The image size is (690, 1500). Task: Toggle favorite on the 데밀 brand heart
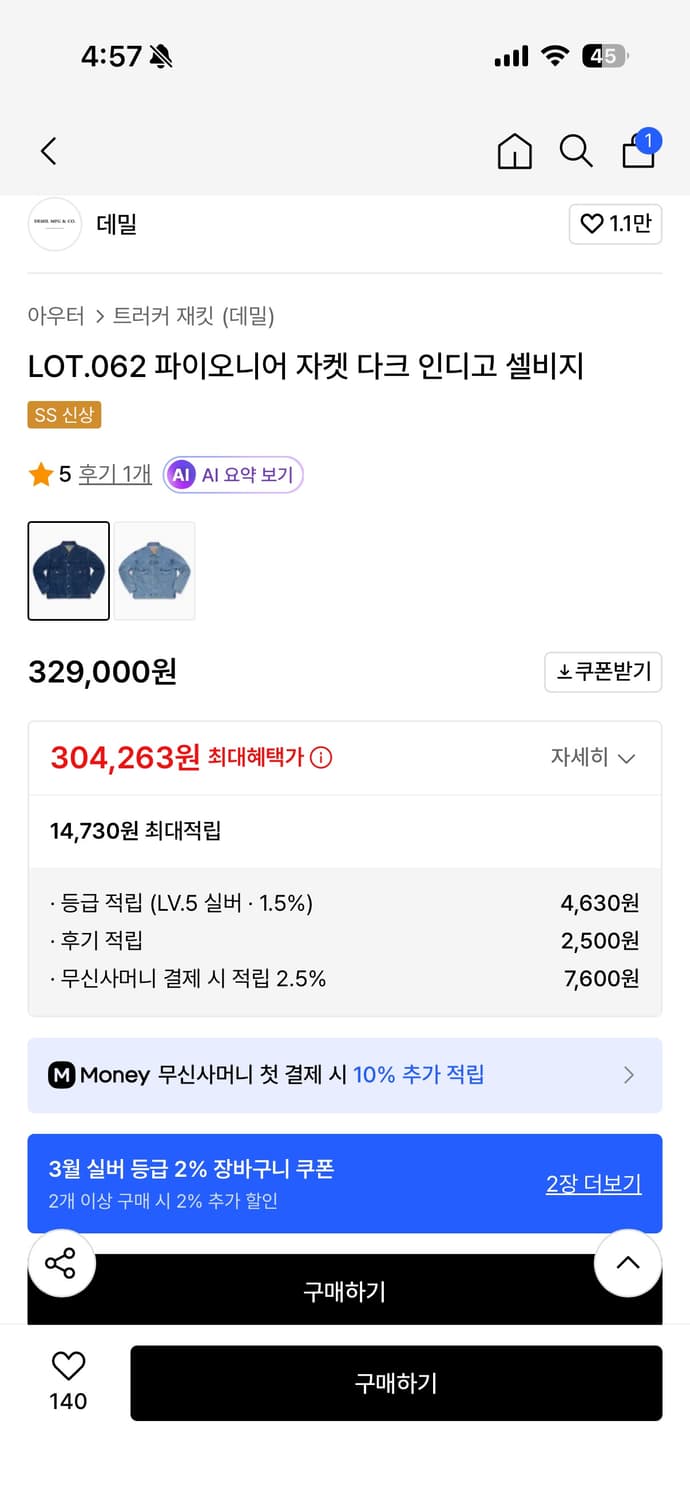click(x=614, y=224)
